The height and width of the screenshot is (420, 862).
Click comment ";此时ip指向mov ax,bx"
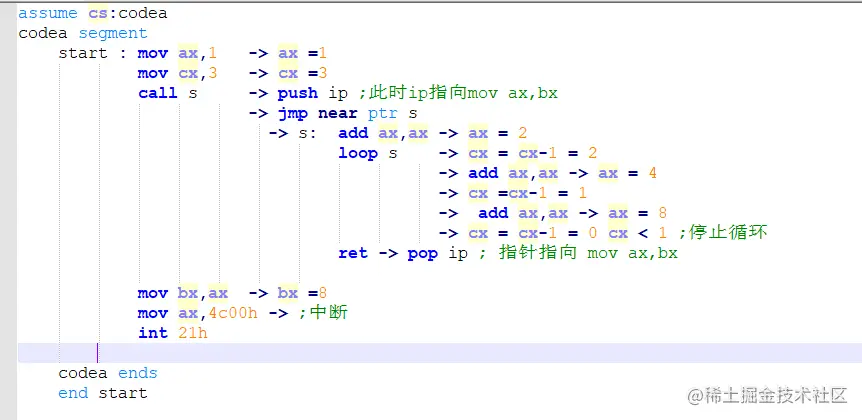458,93
